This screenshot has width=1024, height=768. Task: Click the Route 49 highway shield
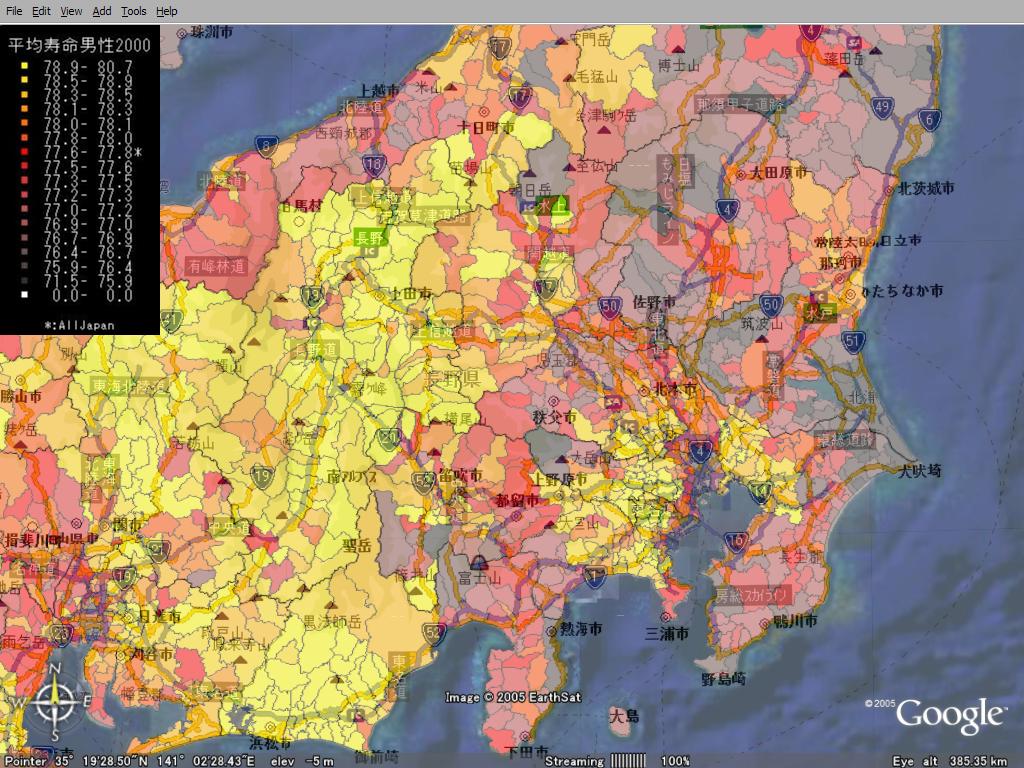881,107
